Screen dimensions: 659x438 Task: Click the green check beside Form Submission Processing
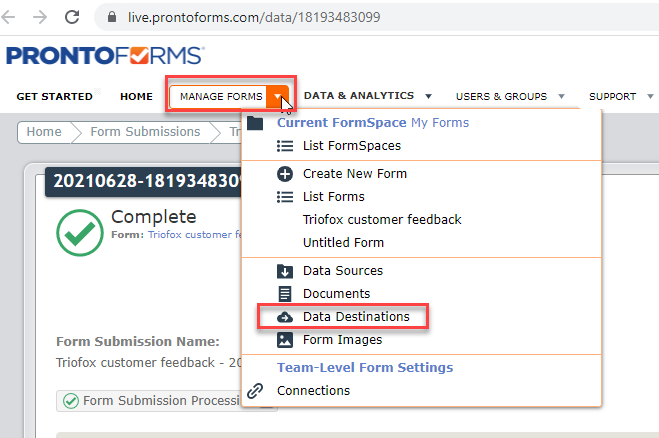(71, 401)
